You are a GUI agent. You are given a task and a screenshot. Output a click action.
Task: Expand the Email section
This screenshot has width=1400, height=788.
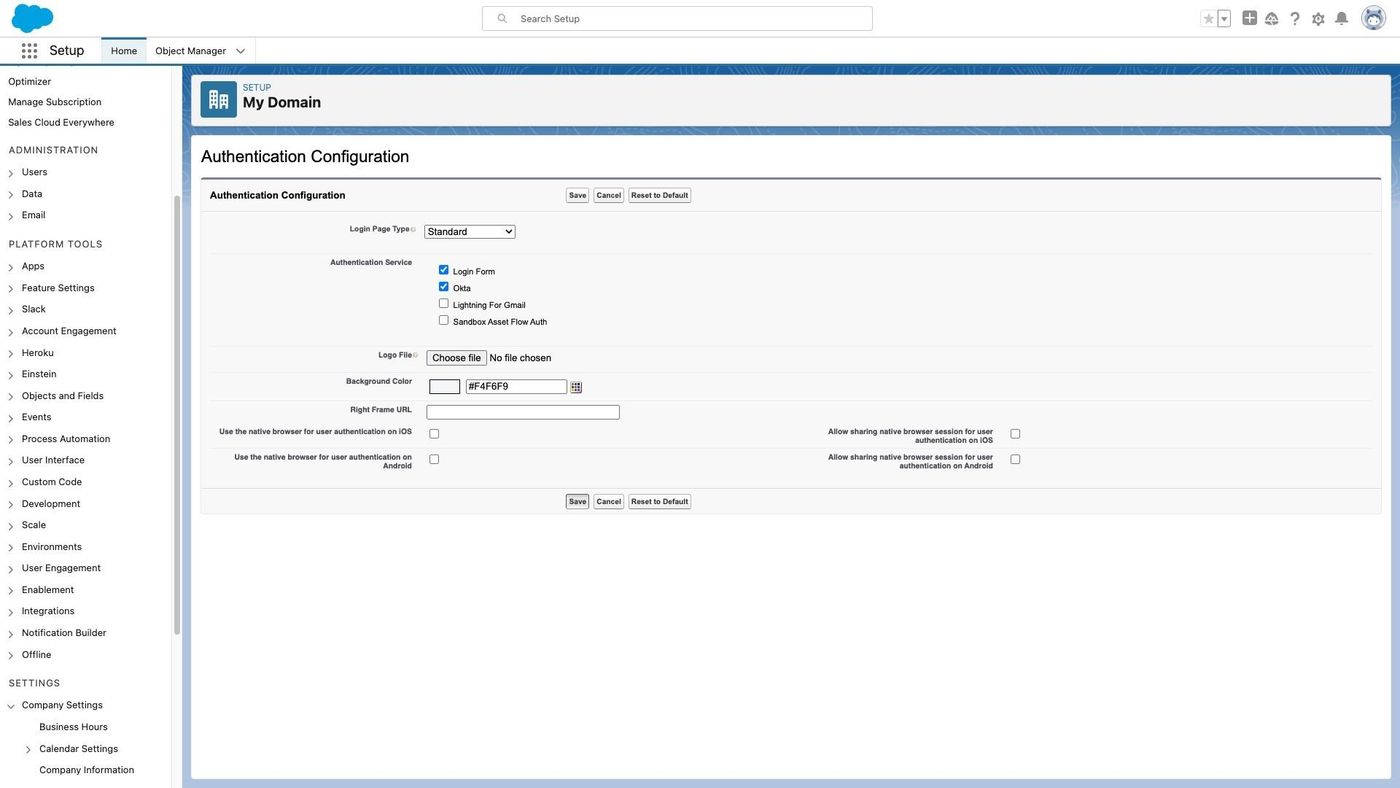click(x=11, y=216)
